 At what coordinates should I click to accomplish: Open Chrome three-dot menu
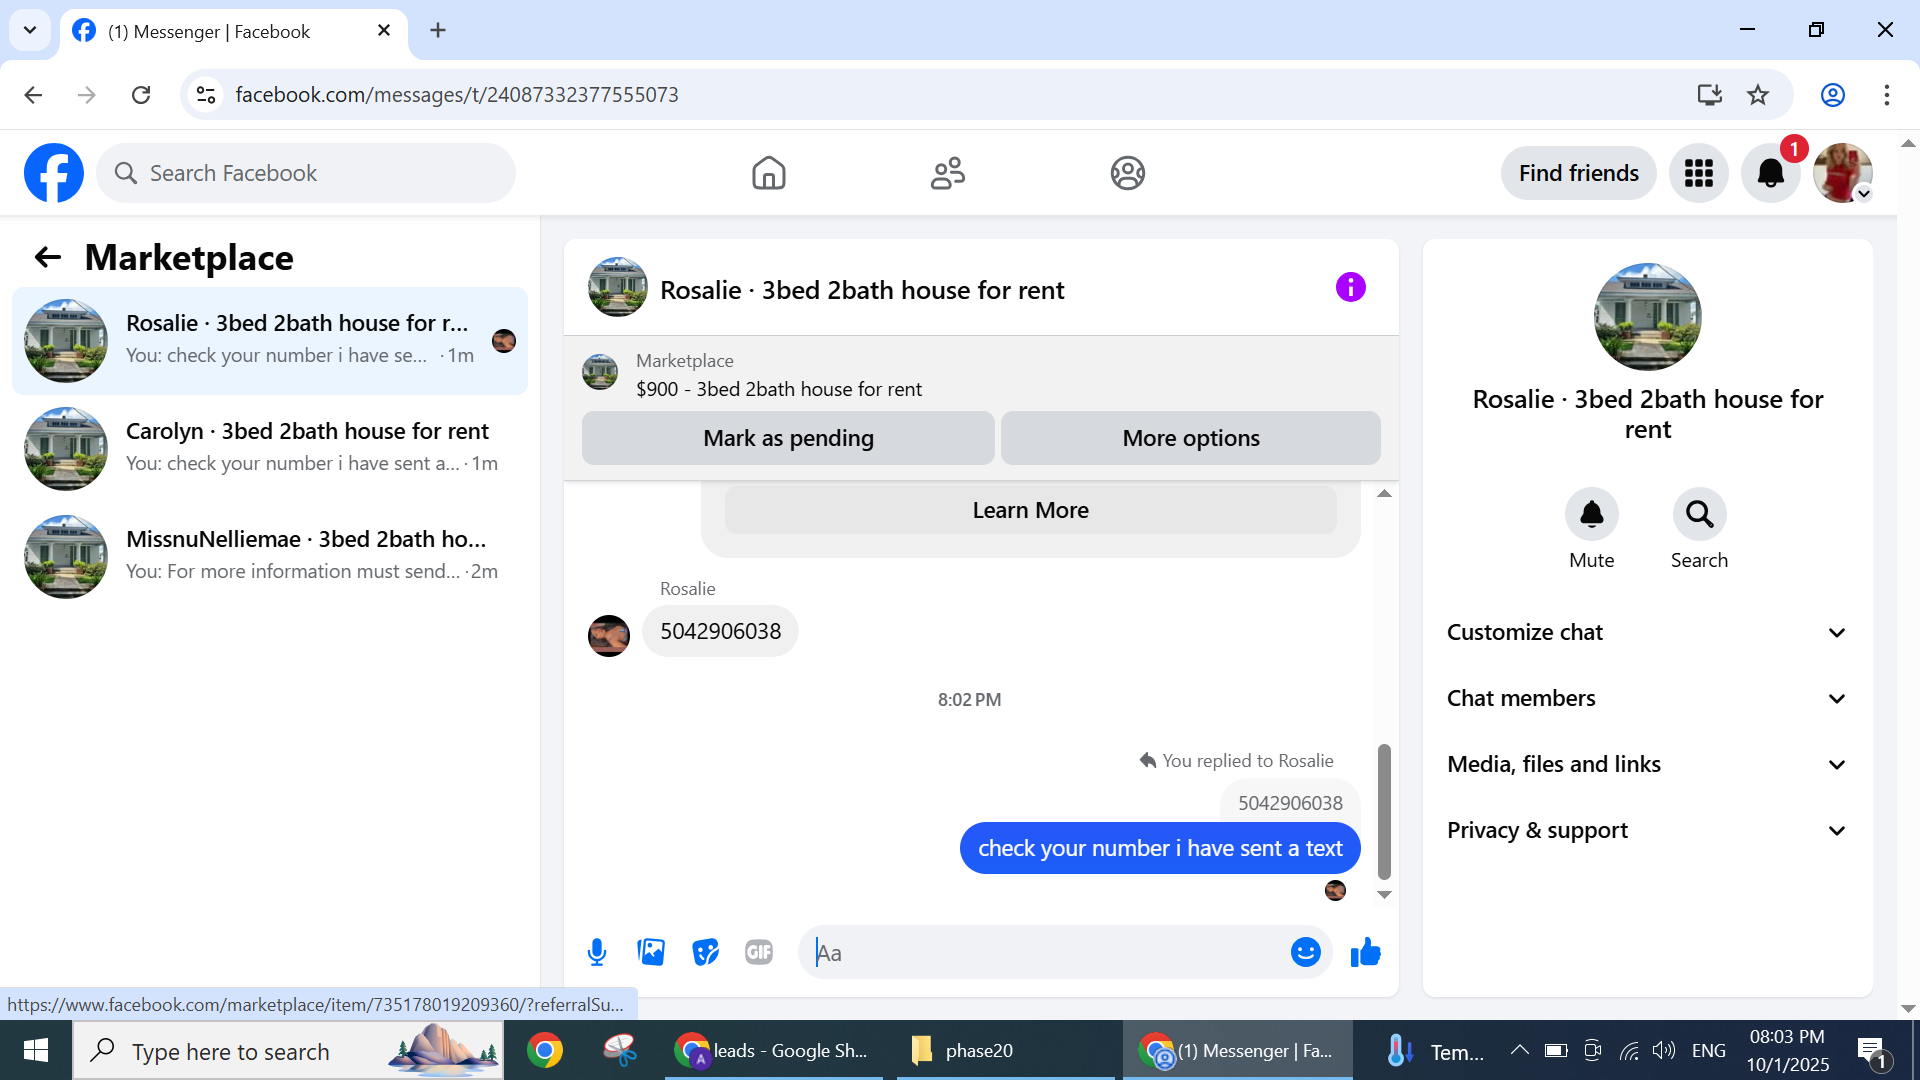tap(1886, 95)
